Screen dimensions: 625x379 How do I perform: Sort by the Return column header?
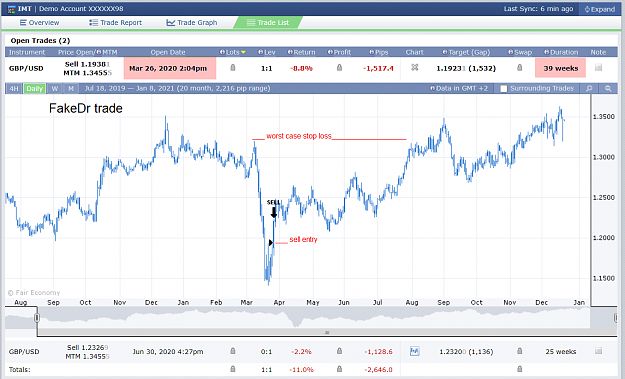pos(301,52)
